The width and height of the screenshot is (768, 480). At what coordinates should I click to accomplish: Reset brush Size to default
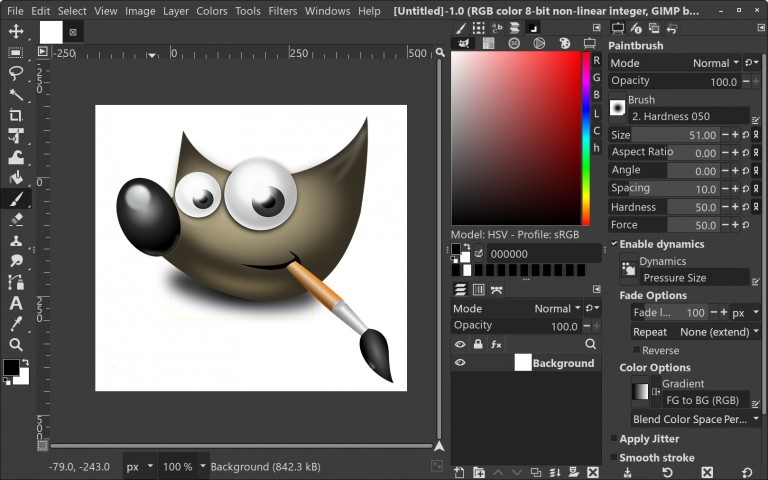[745, 135]
